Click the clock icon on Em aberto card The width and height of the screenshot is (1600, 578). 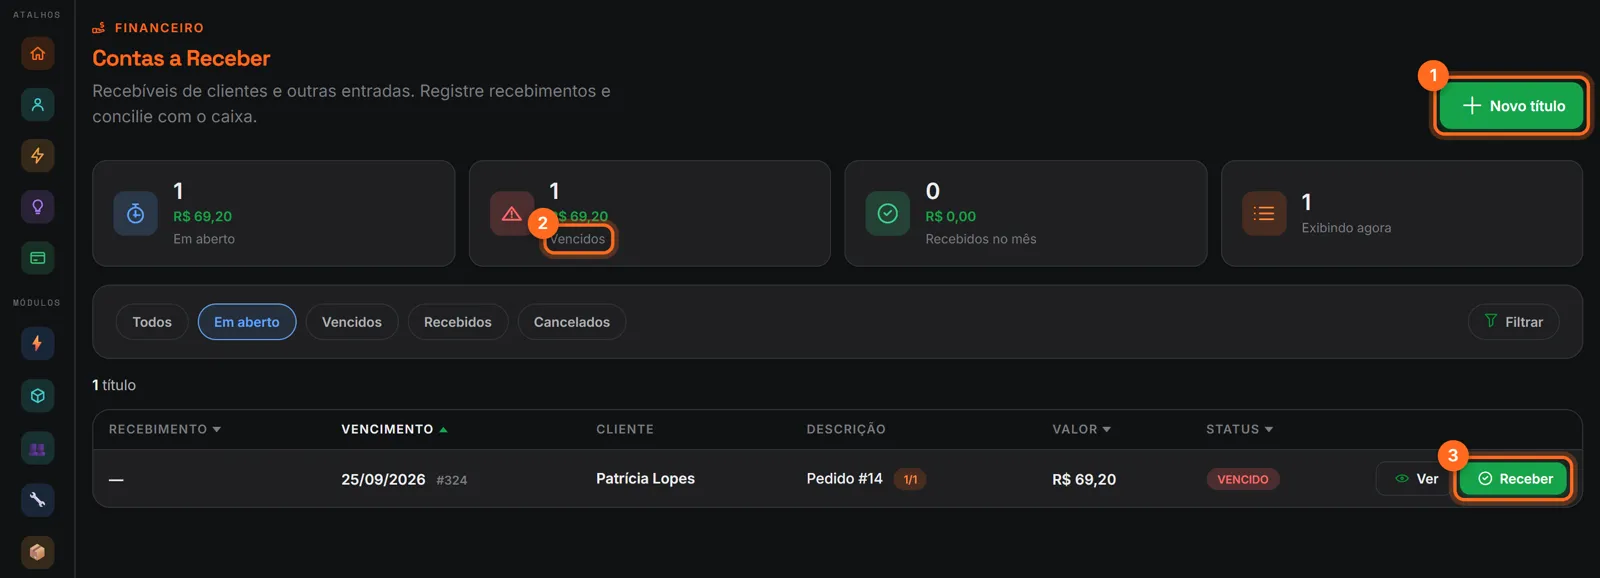pos(135,213)
